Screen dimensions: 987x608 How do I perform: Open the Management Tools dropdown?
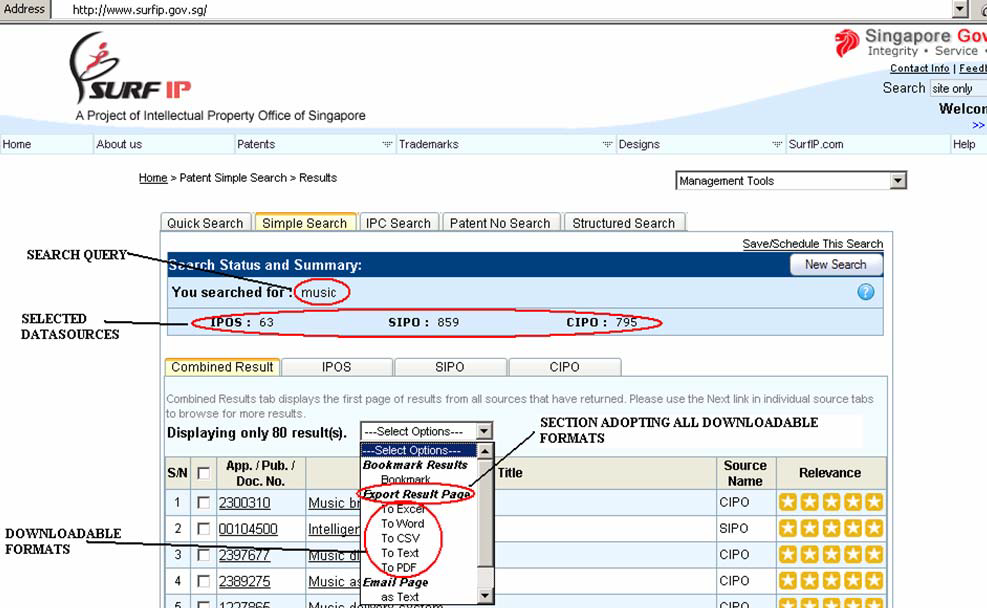791,181
